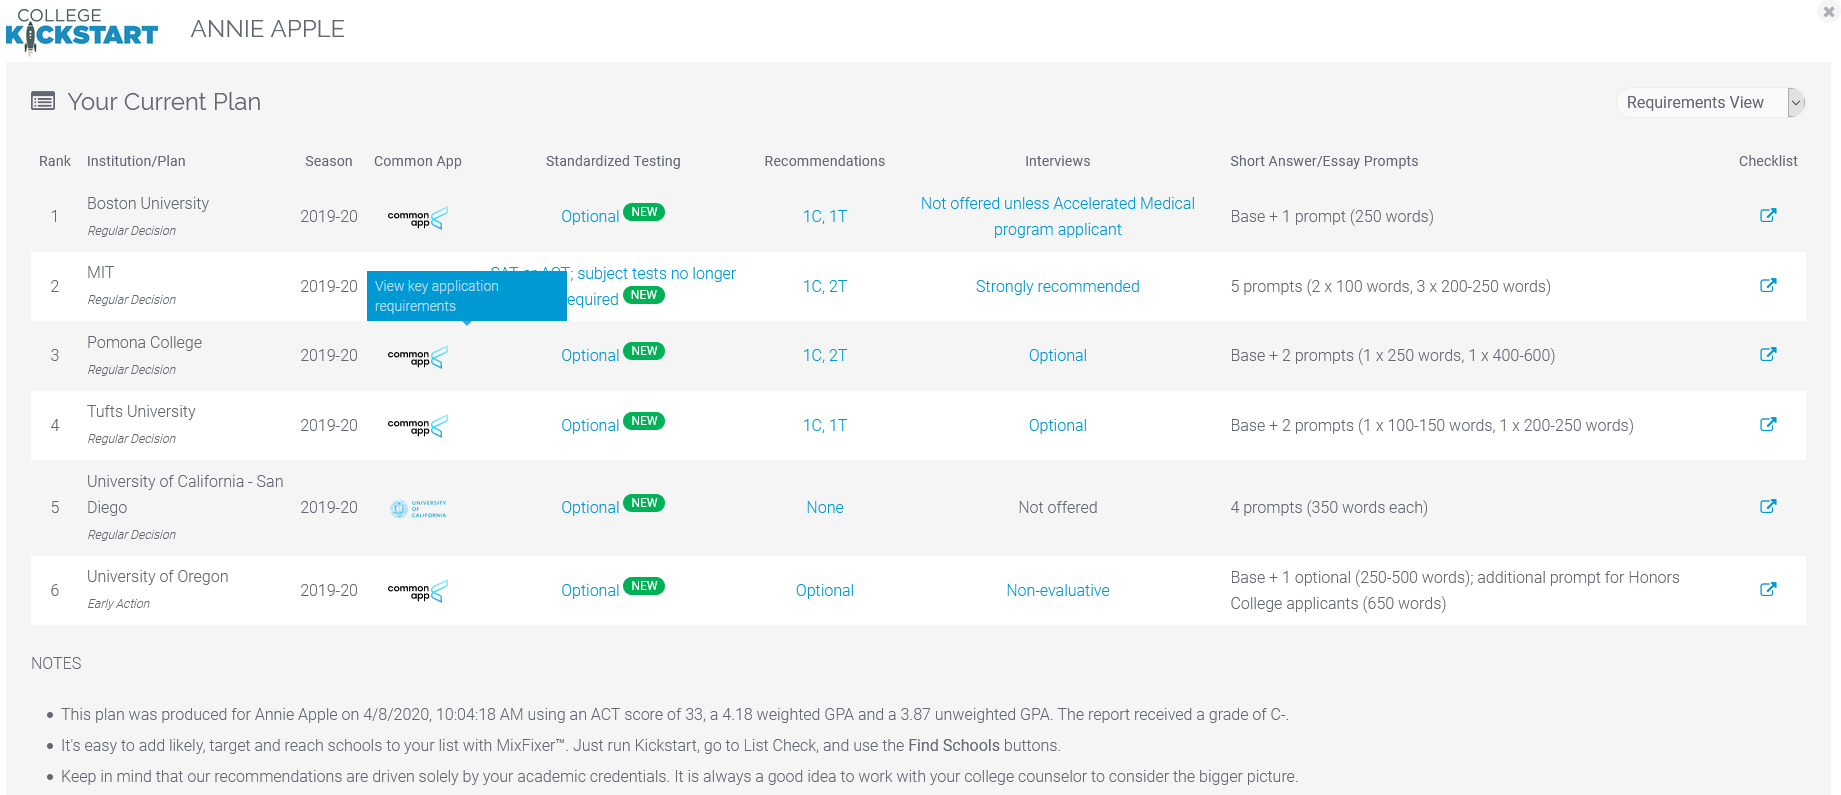This screenshot has height=795, width=1841.
Task: Click University of California application logo
Action: pos(417,508)
